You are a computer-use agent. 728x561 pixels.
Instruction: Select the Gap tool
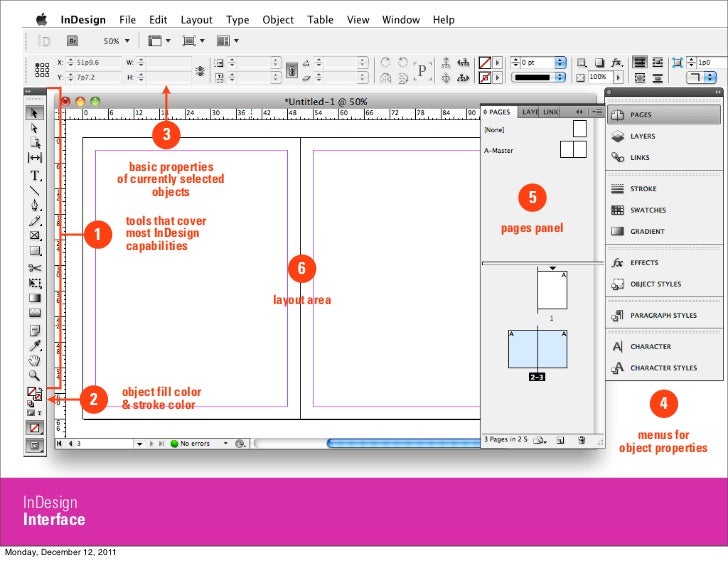click(34, 158)
